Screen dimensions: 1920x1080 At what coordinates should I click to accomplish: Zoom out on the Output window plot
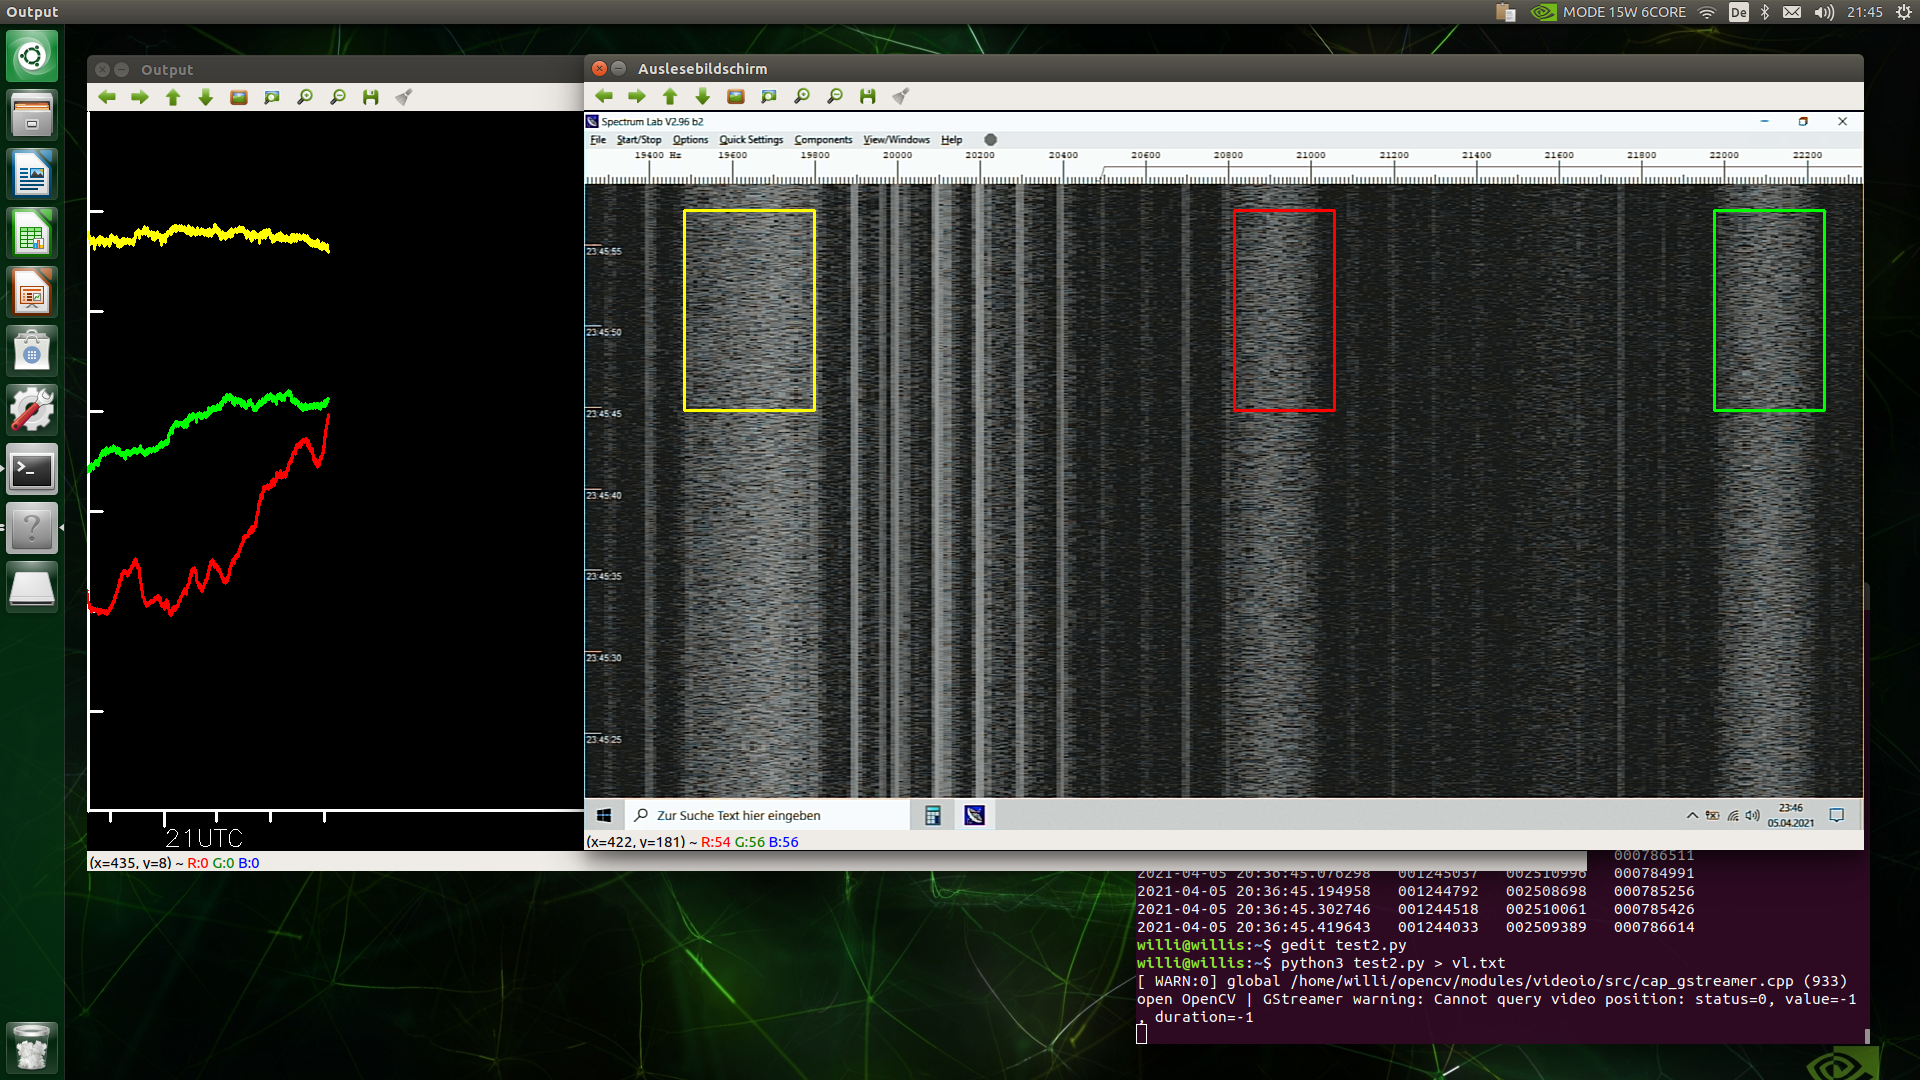[x=338, y=97]
